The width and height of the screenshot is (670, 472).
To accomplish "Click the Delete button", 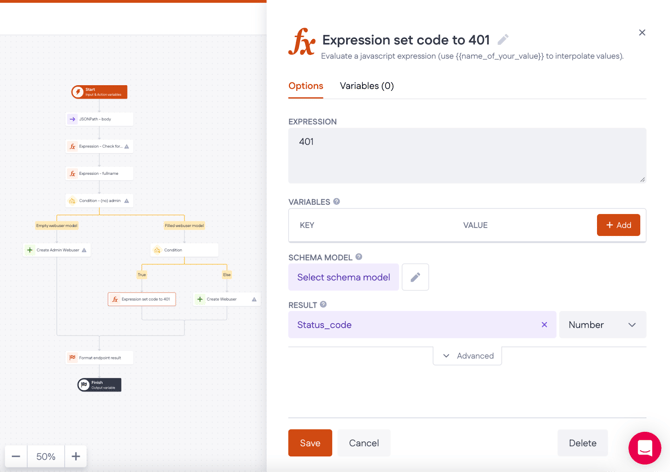I will click(x=582, y=443).
